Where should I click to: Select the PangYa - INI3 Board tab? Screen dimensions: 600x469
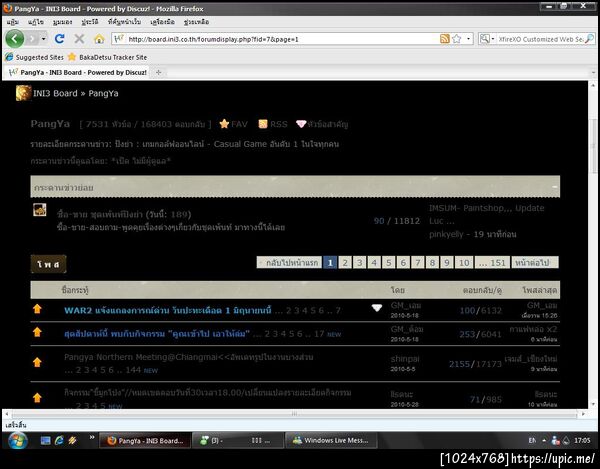(77, 72)
